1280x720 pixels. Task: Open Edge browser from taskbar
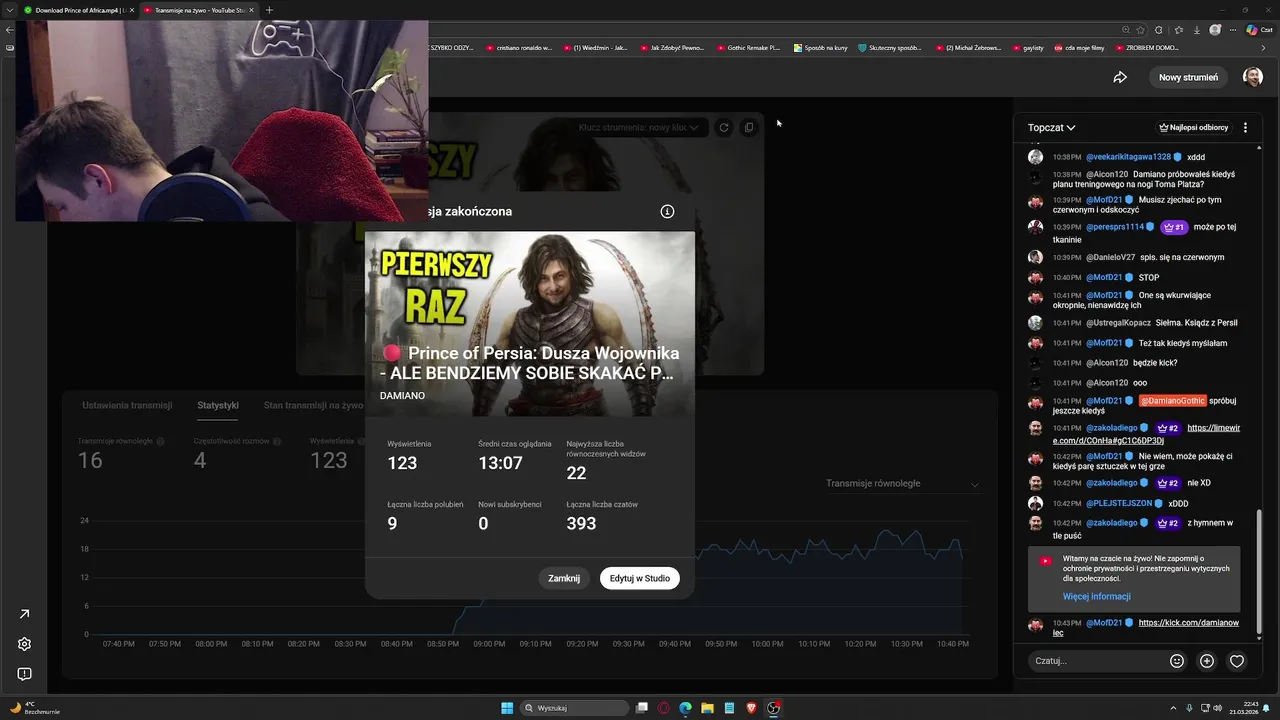[x=685, y=708]
